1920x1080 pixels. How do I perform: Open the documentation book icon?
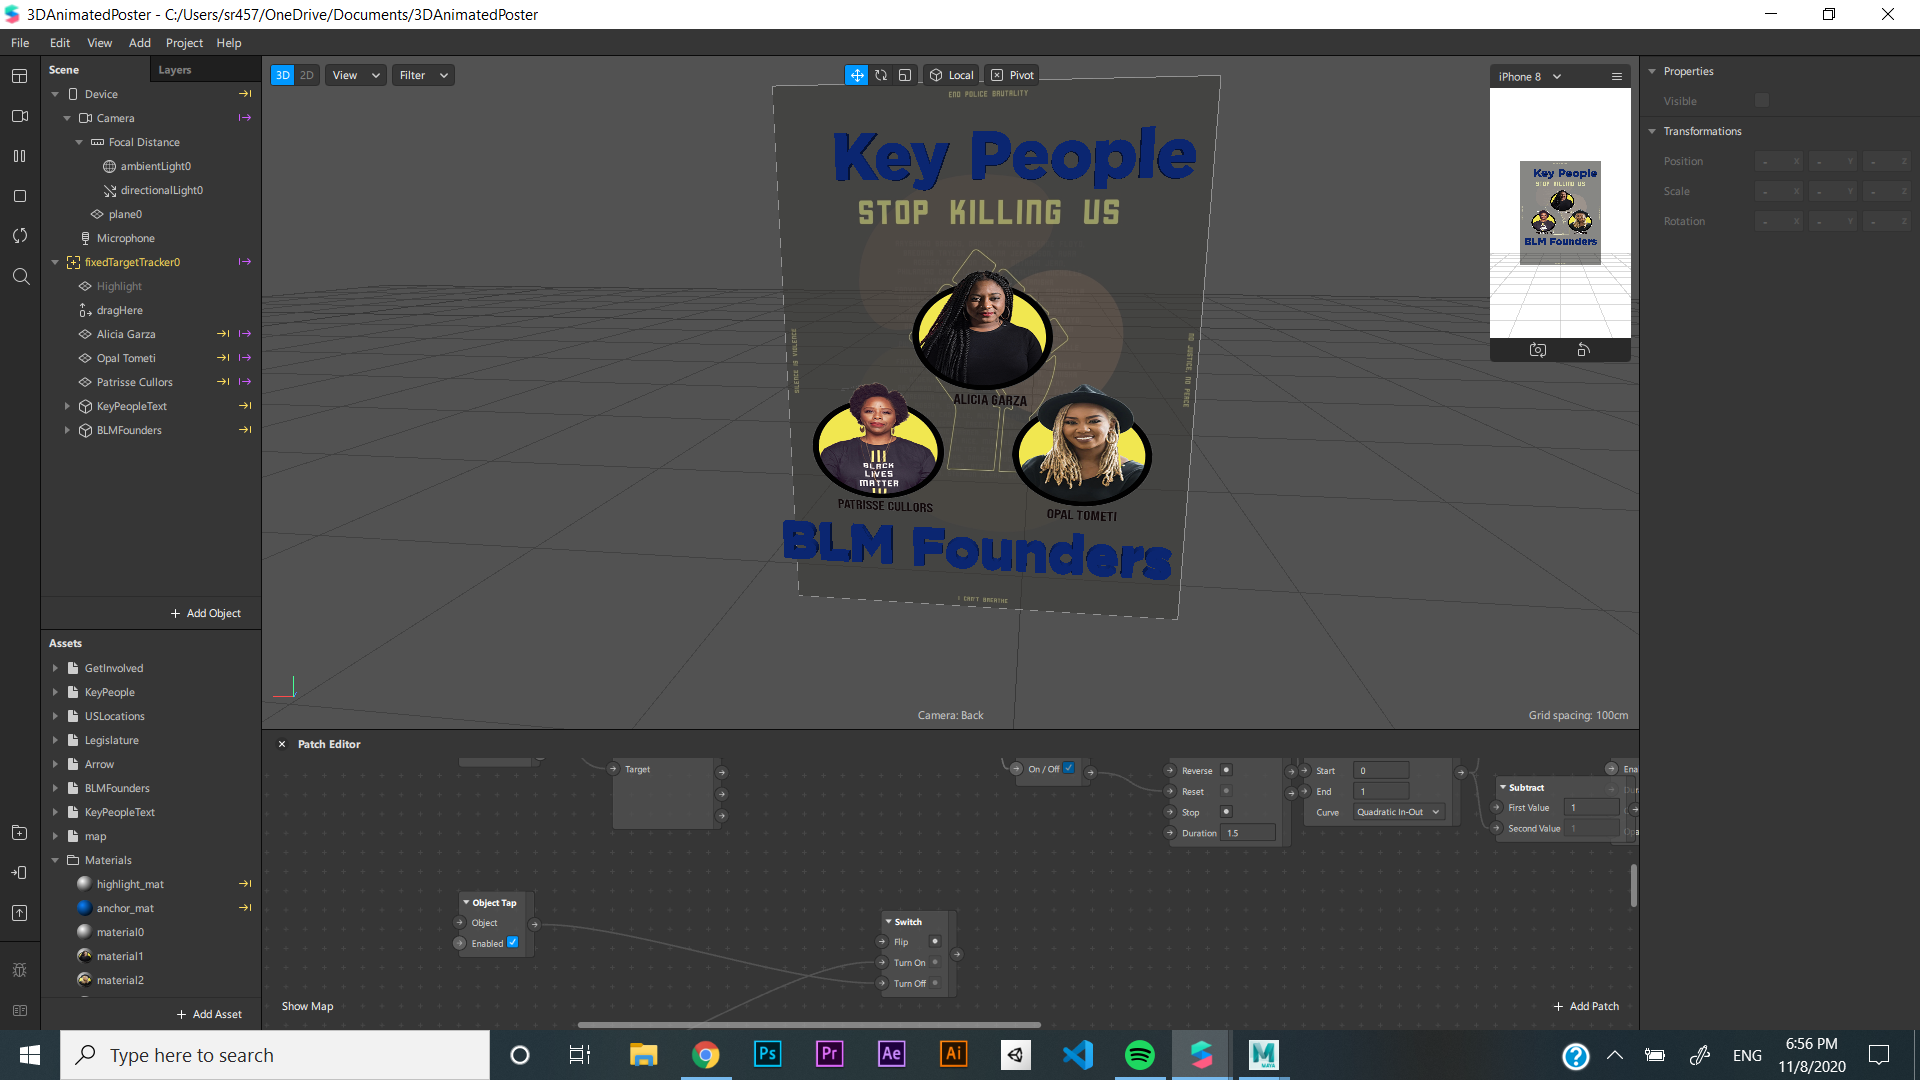19,1010
